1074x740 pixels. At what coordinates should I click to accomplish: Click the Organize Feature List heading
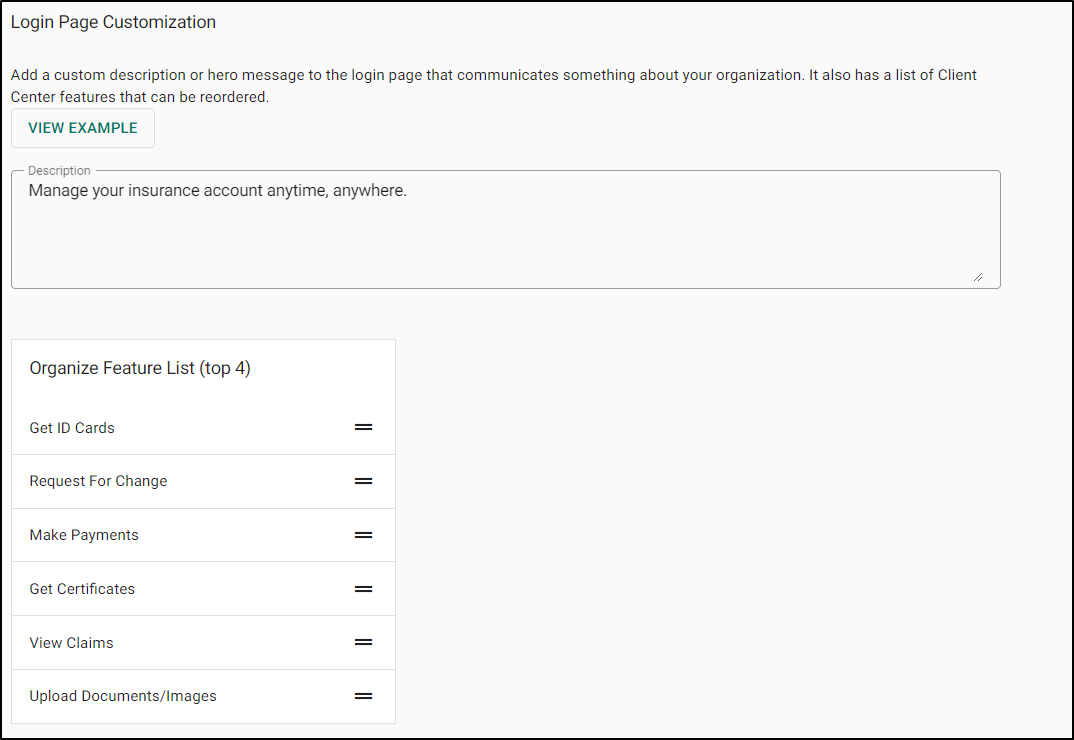click(x=140, y=368)
